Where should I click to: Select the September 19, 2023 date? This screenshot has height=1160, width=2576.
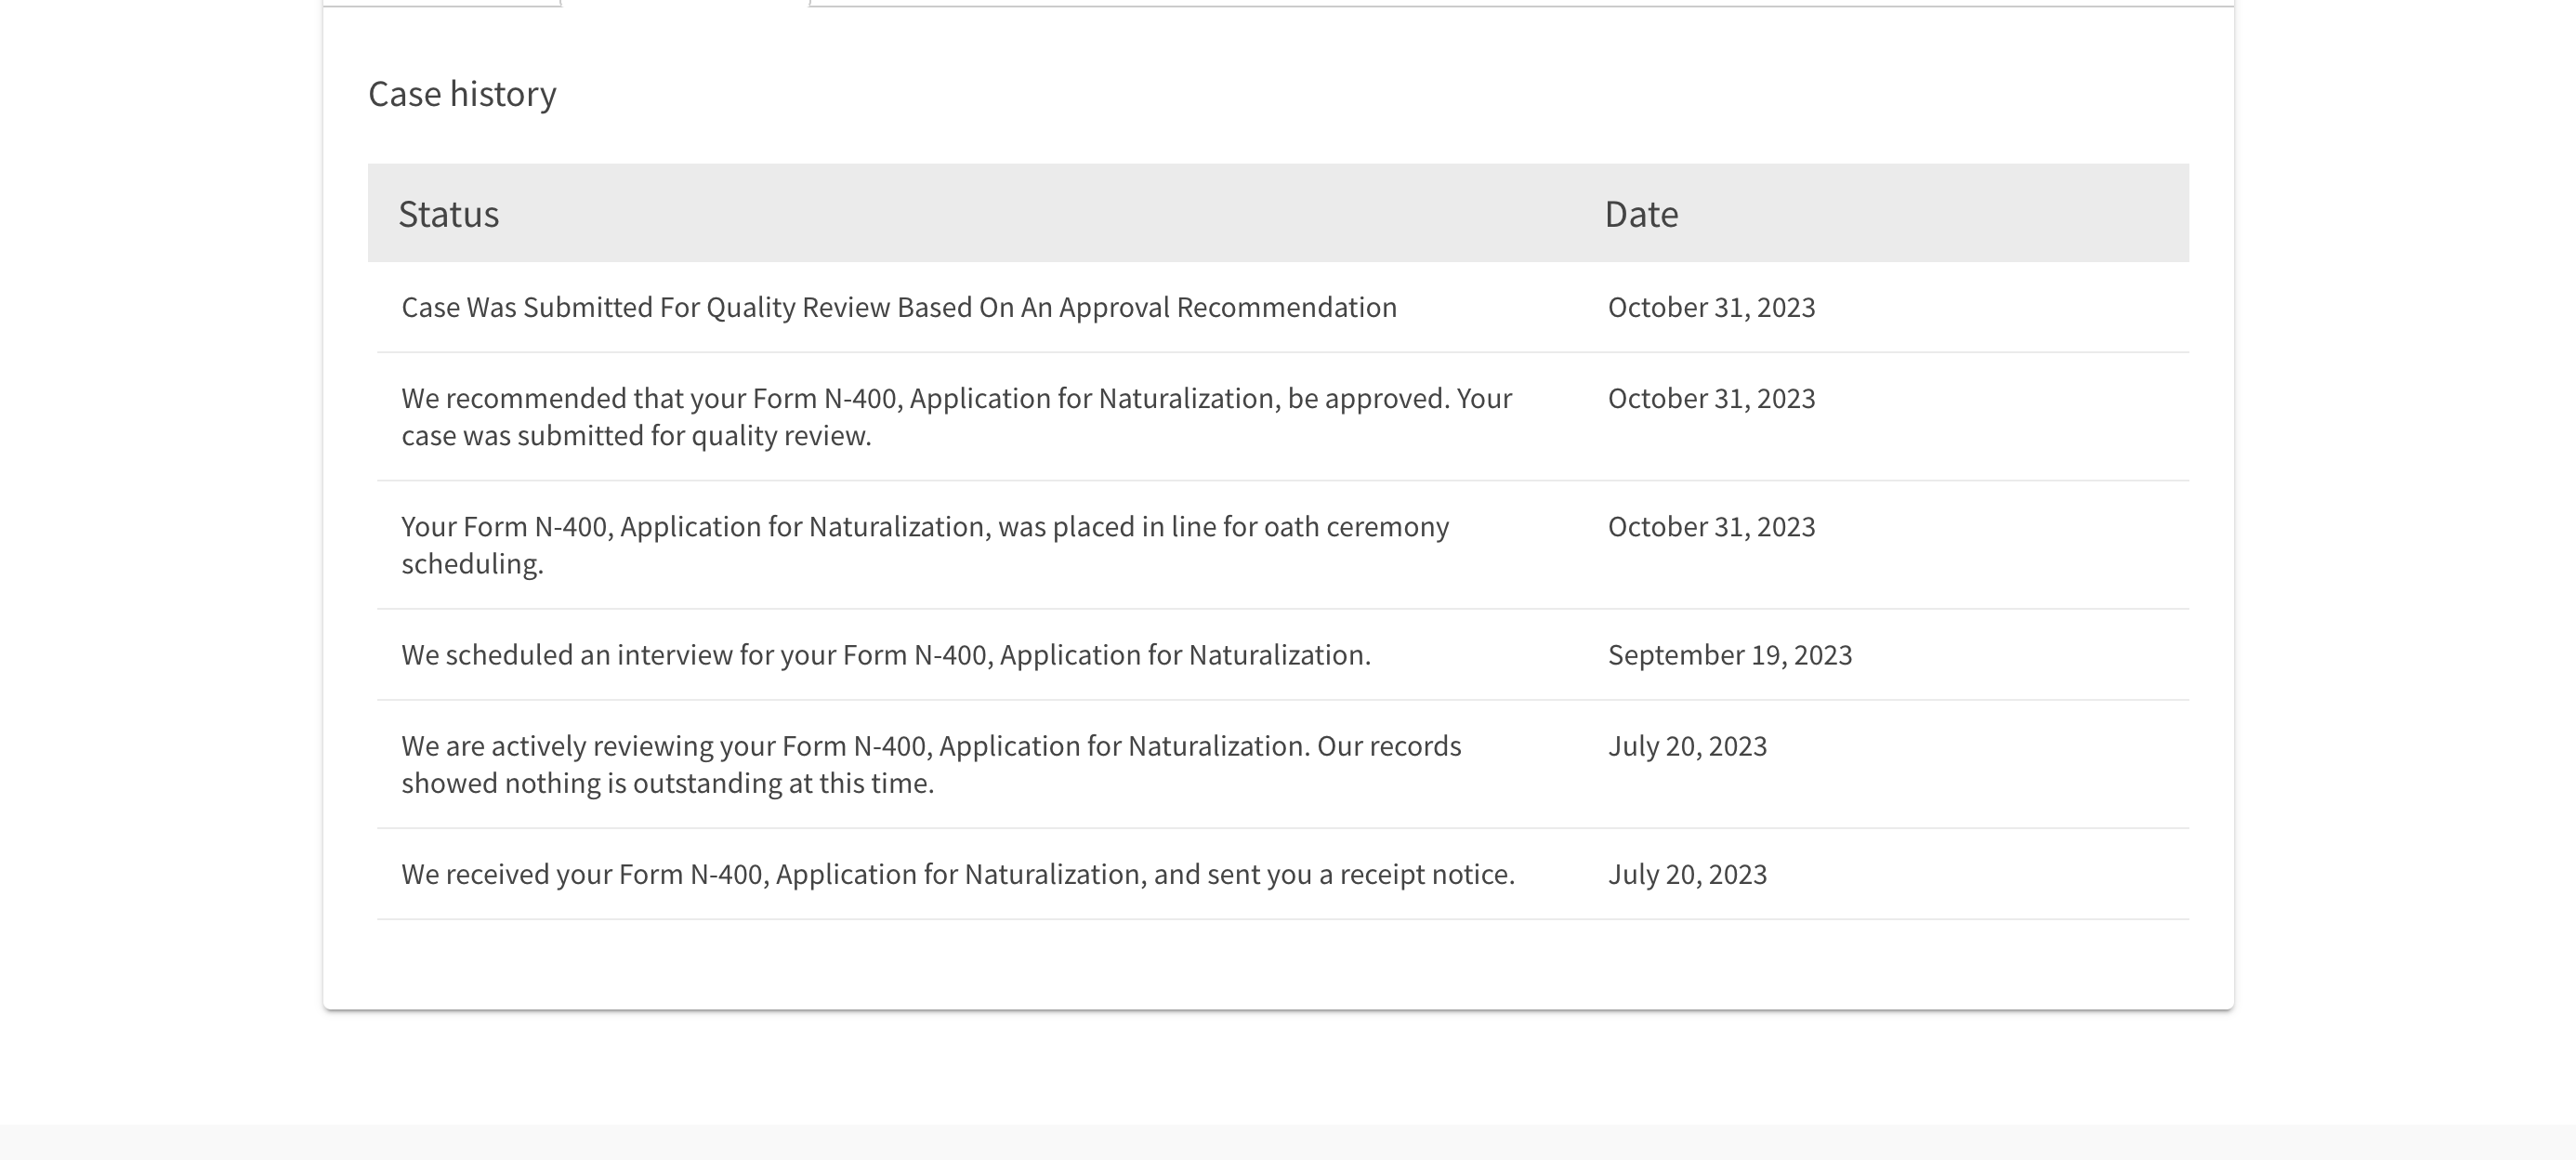1730,655
